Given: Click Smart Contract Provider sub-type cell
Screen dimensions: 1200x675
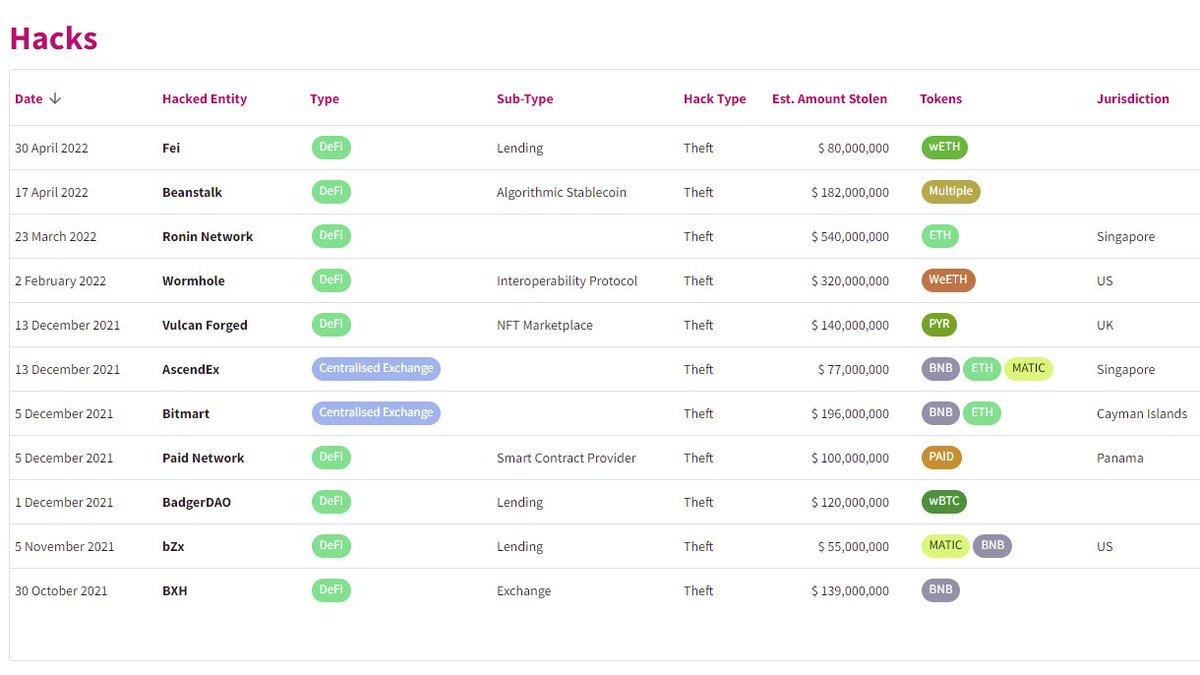Looking at the screenshot, I should pos(567,458).
